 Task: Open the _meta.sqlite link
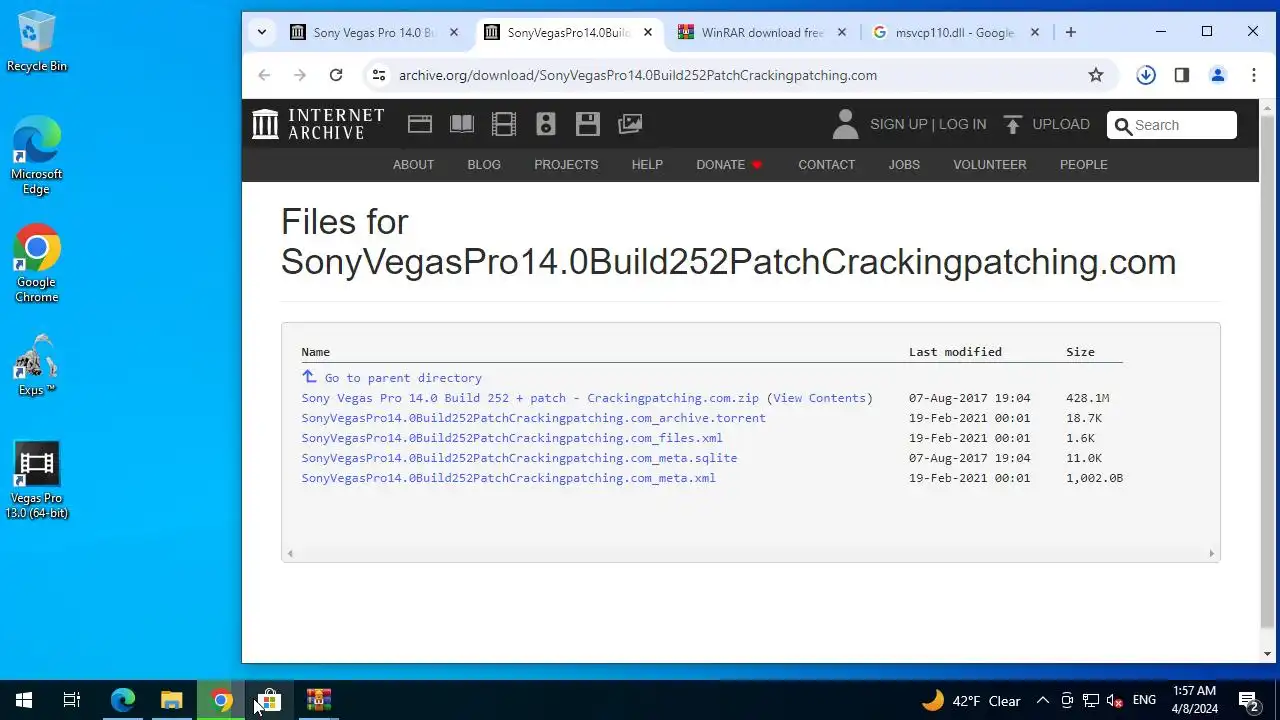click(x=519, y=458)
